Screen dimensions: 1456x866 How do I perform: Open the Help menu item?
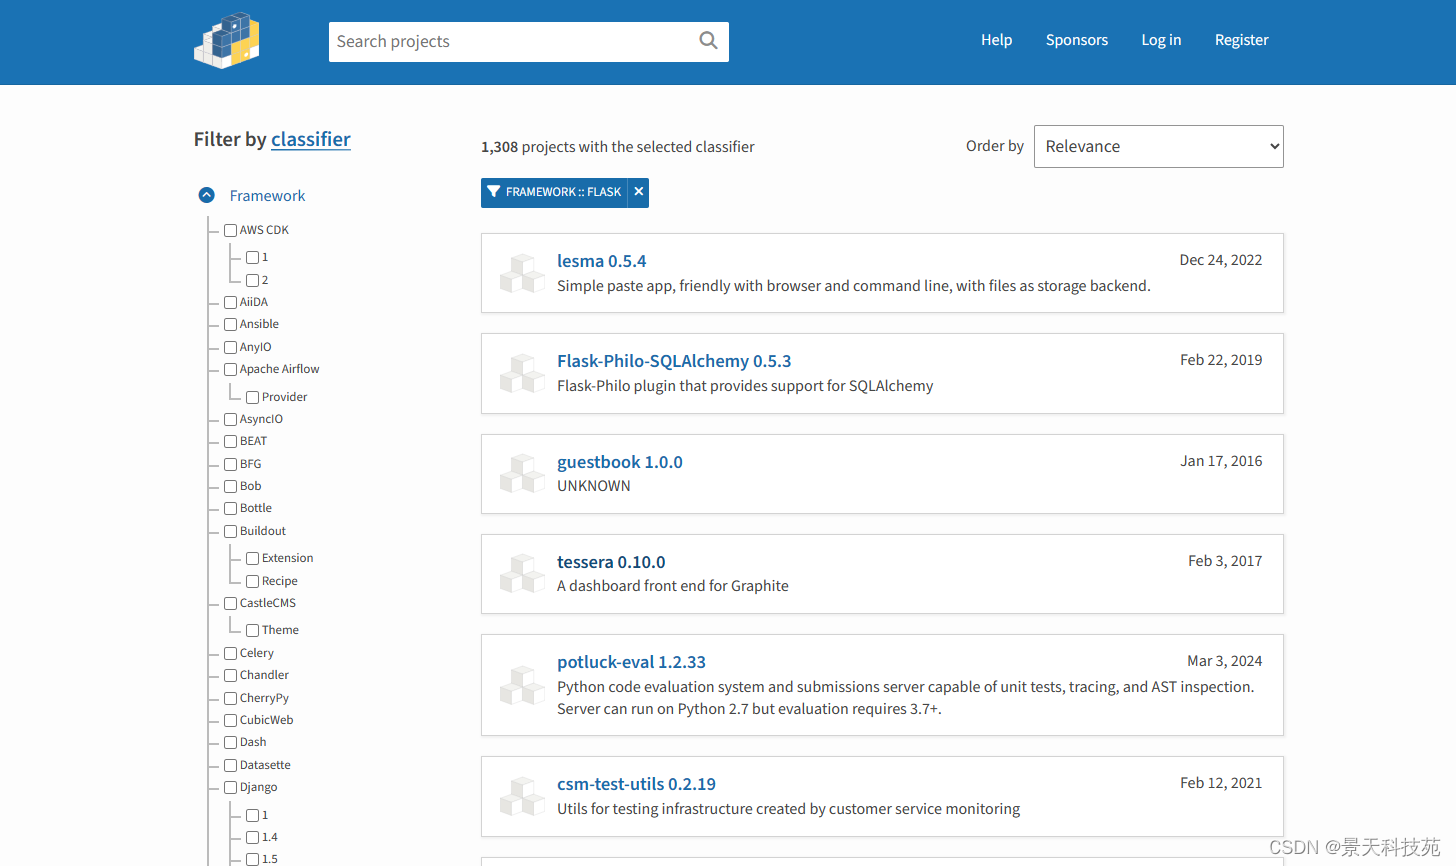pyautogui.click(x=996, y=40)
